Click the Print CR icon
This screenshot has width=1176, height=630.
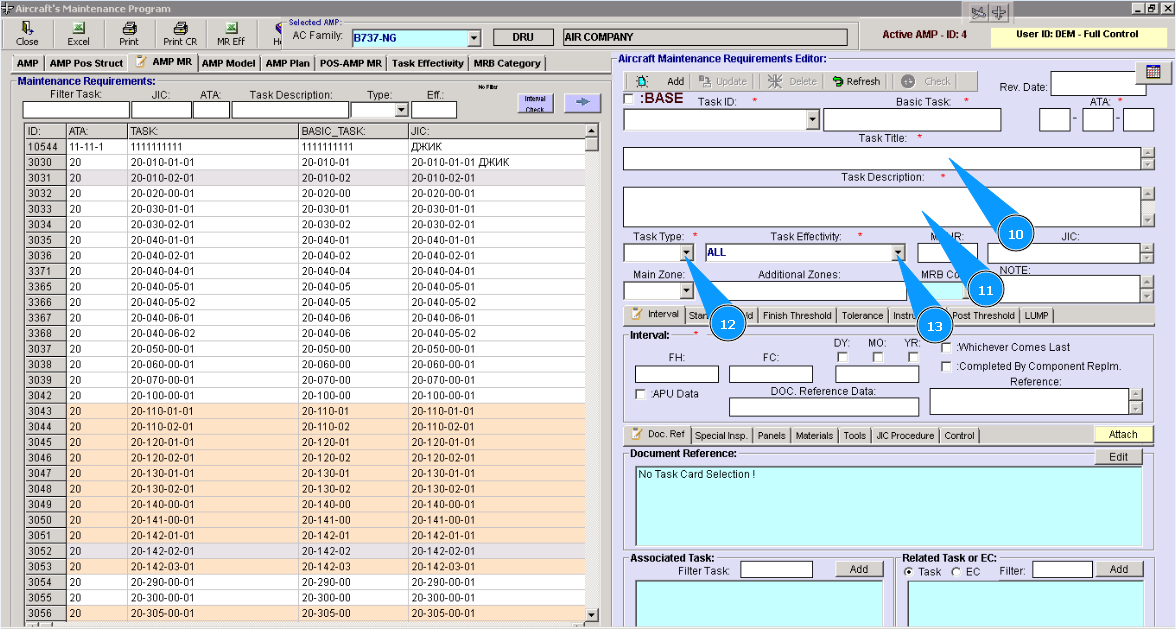coord(180,29)
